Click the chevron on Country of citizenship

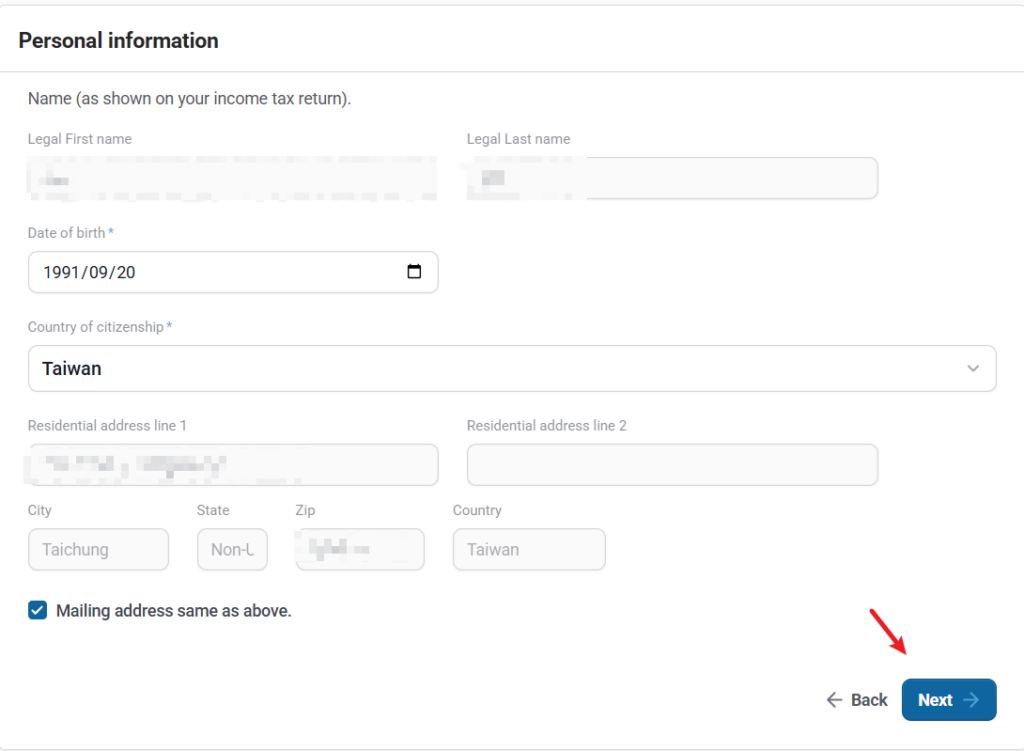click(973, 369)
